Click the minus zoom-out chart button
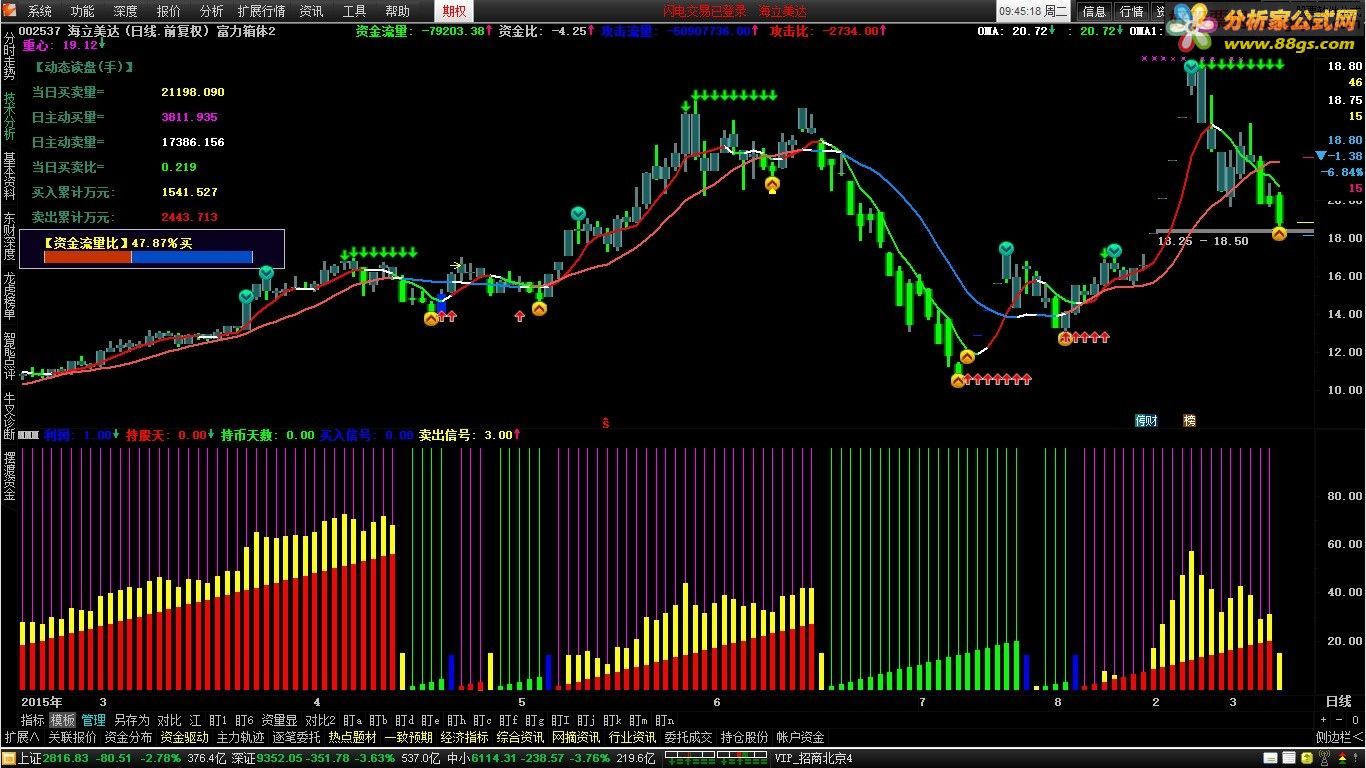The width and height of the screenshot is (1366, 768). [1340, 720]
